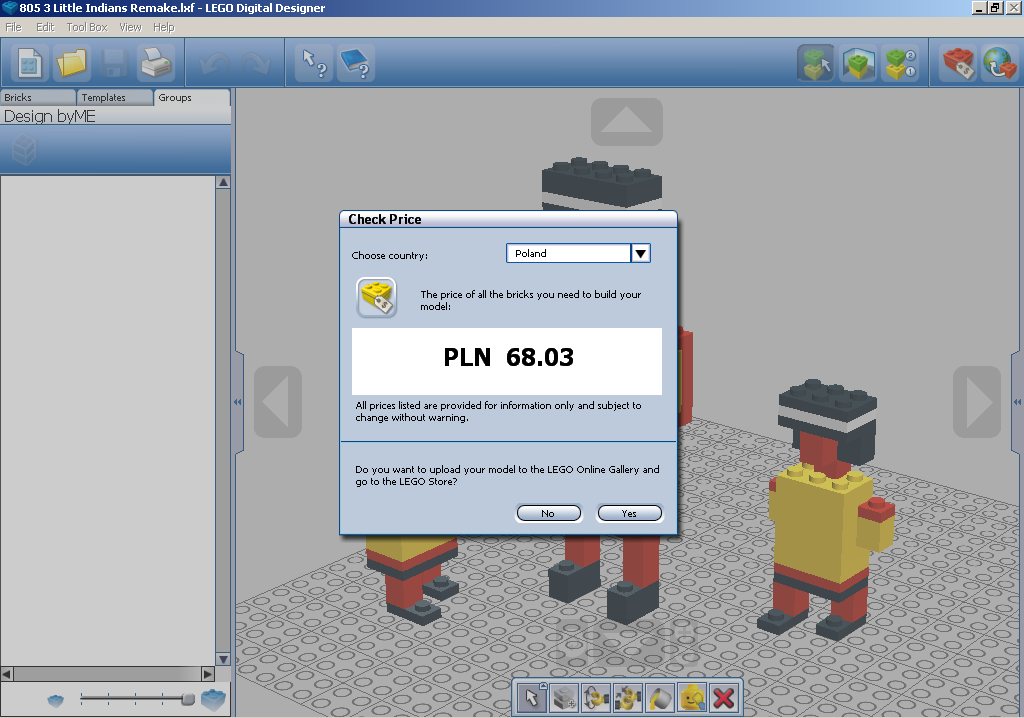Click the yellow brick price tag icon in dialog
This screenshot has height=718, width=1024.
[376, 298]
